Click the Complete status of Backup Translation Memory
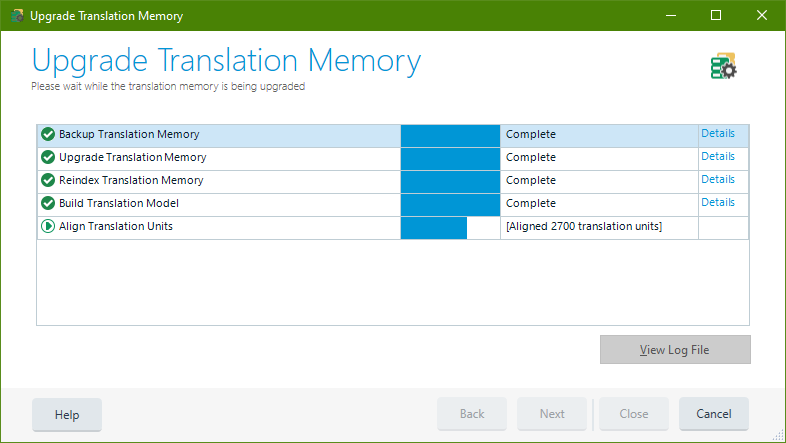 531,134
